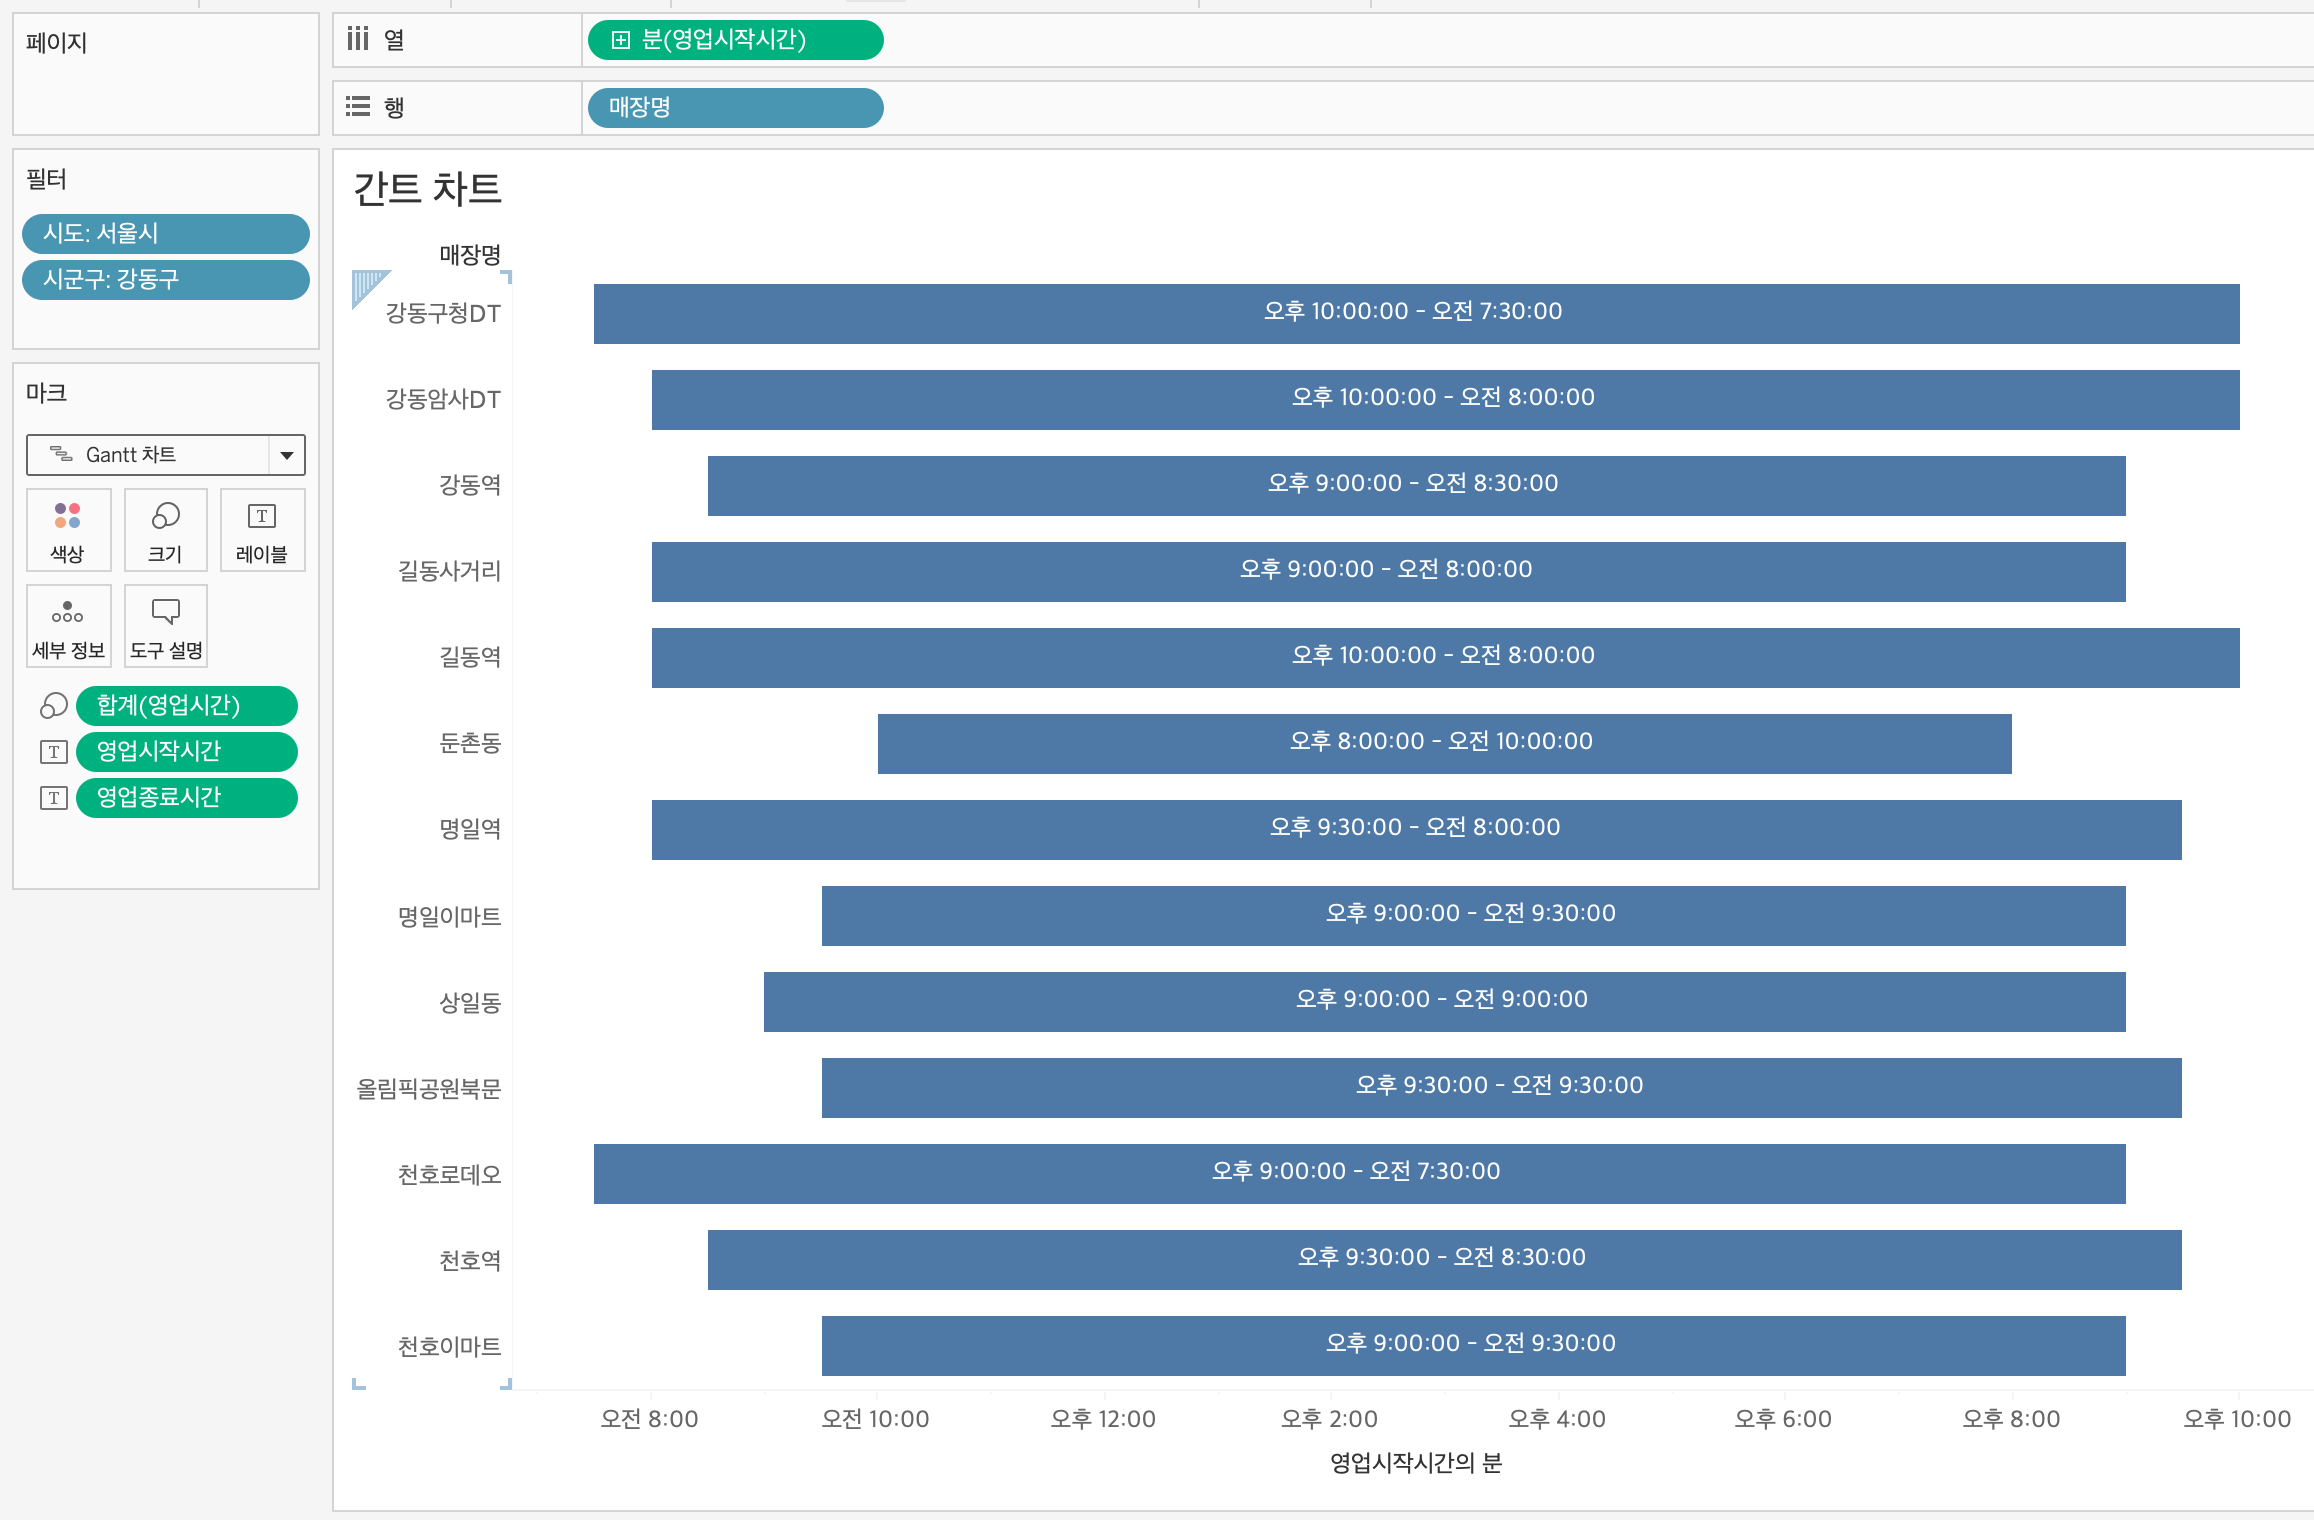Select the 시도: 서울시 filter pill
The width and height of the screenshot is (2314, 1520).
point(166,234)
